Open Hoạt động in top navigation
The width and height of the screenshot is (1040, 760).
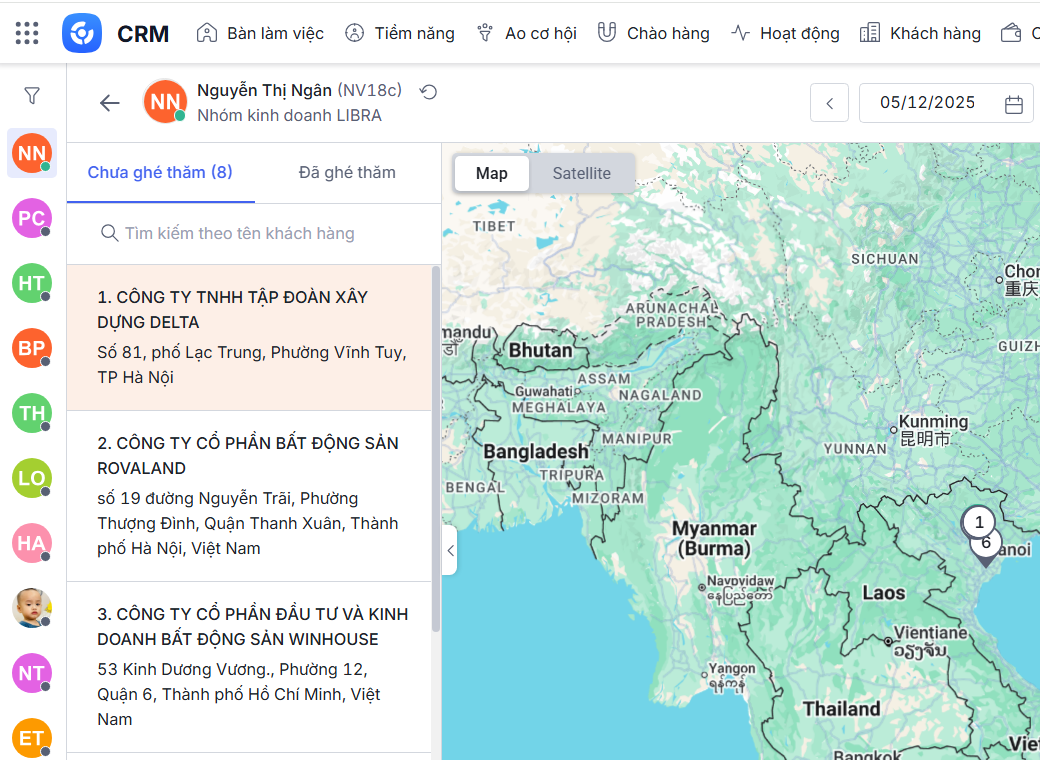tap(785, 33)
